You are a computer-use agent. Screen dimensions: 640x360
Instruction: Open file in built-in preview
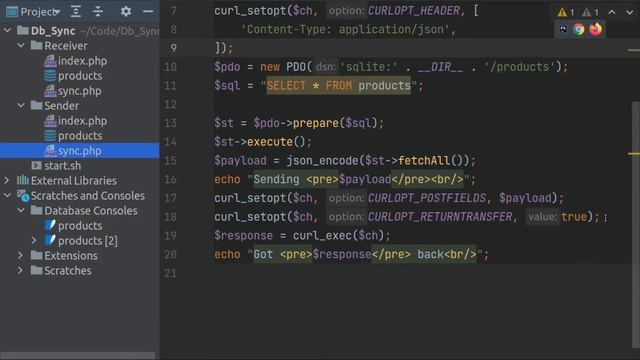click(563, 29)
